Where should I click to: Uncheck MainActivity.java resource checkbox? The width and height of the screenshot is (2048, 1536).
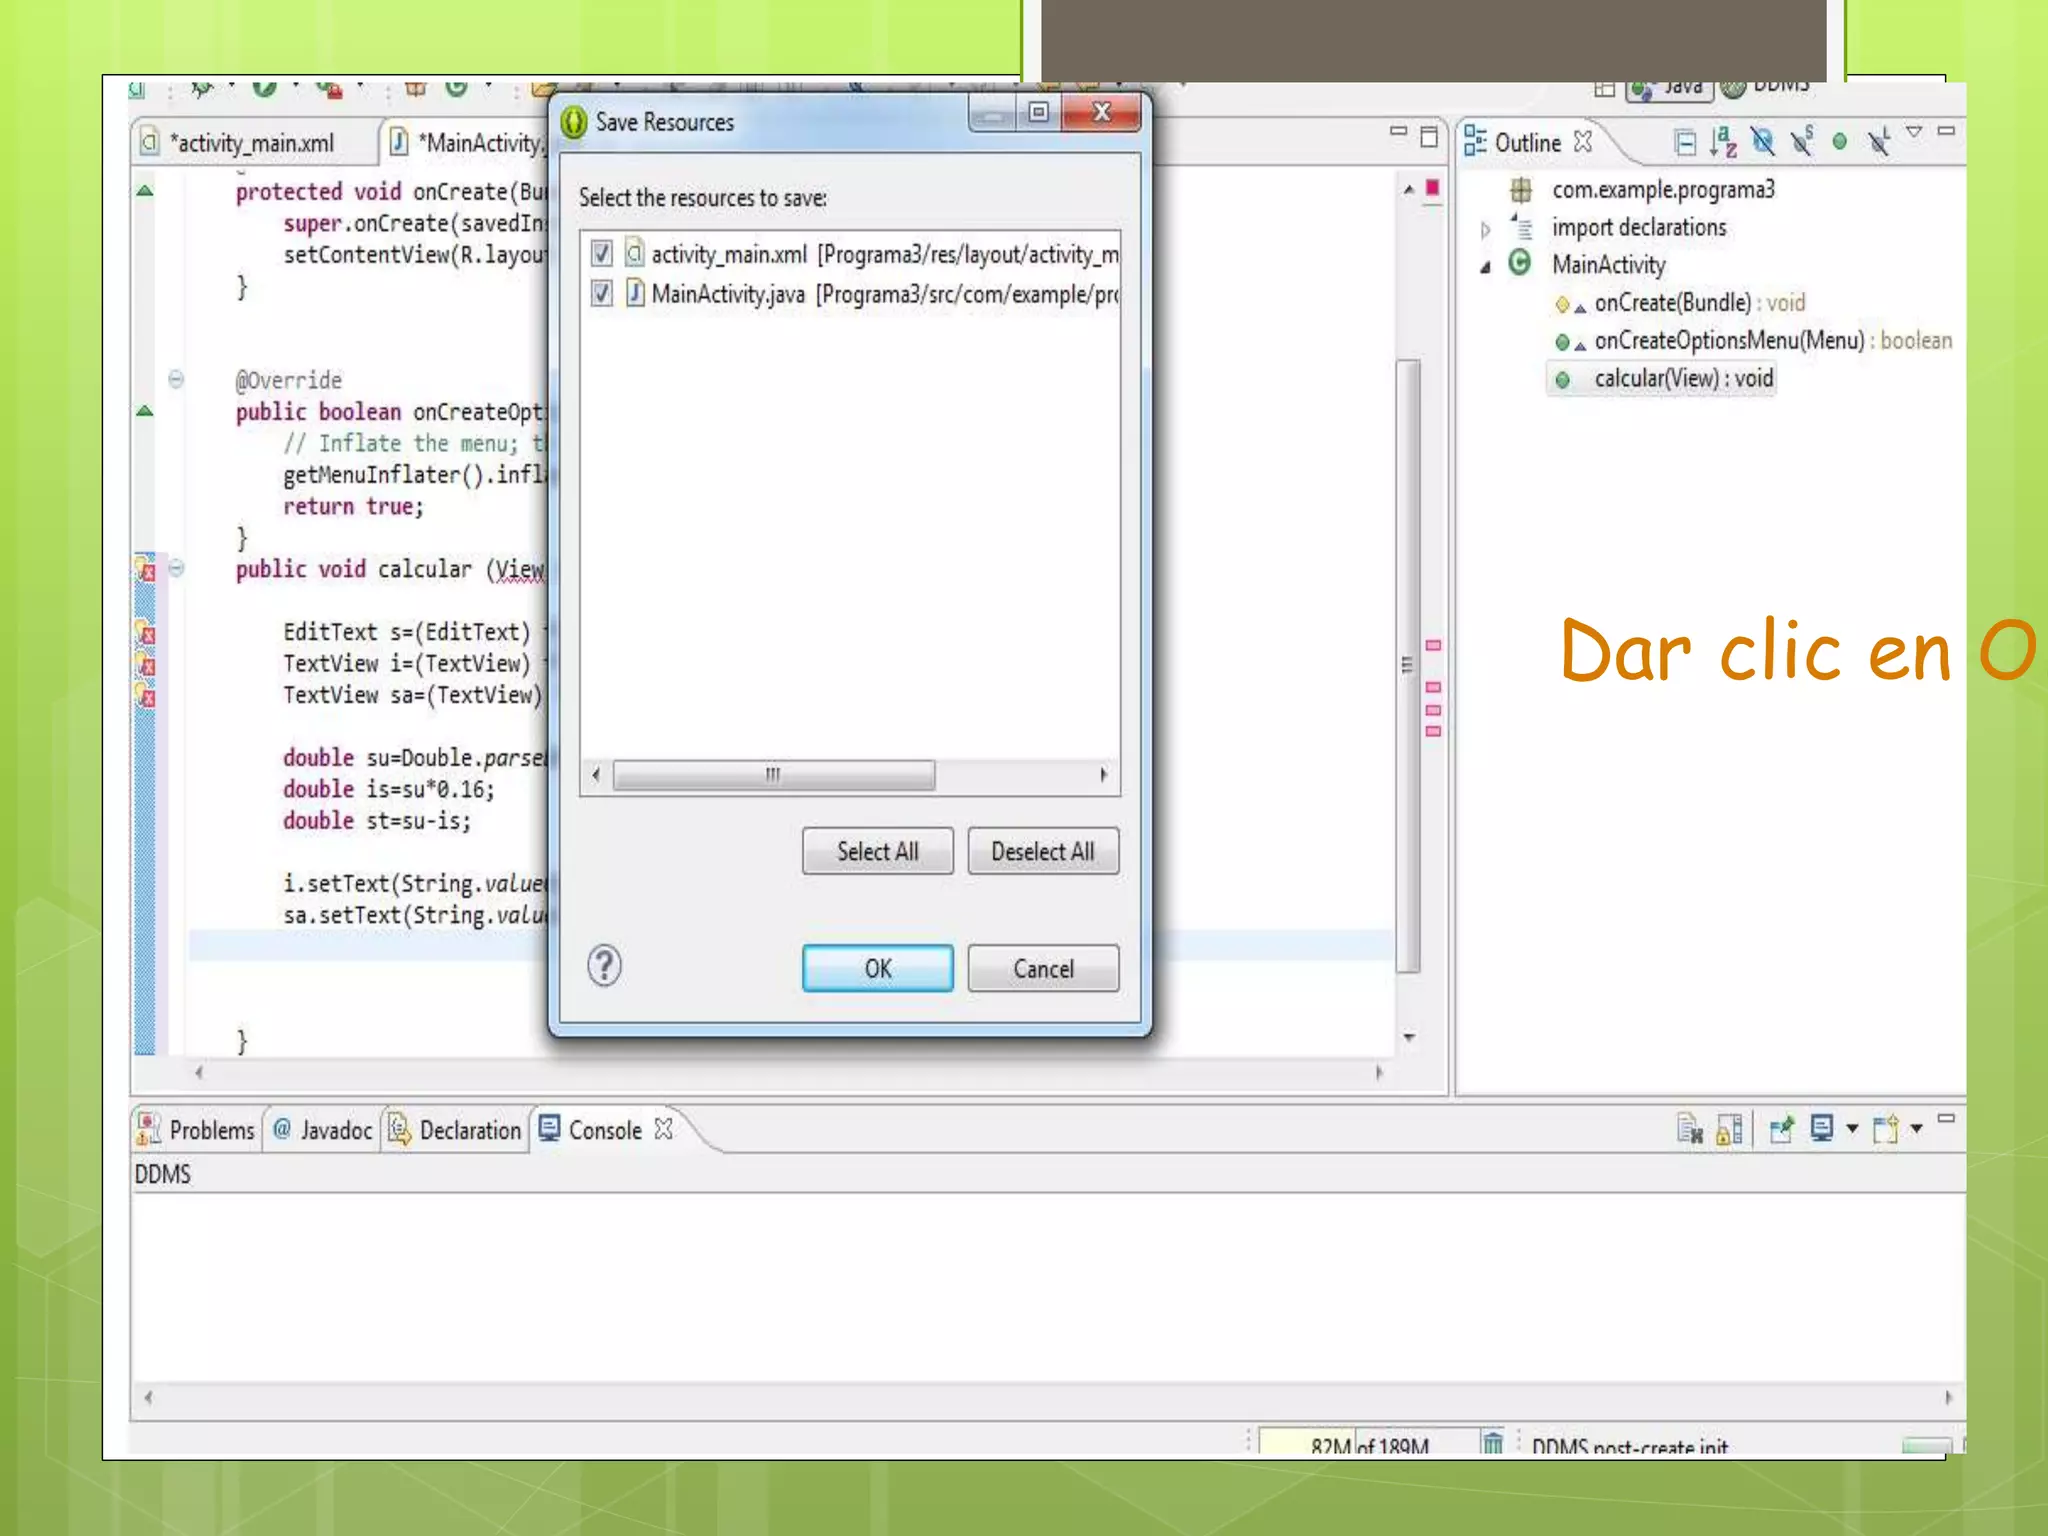coord(601,293)
